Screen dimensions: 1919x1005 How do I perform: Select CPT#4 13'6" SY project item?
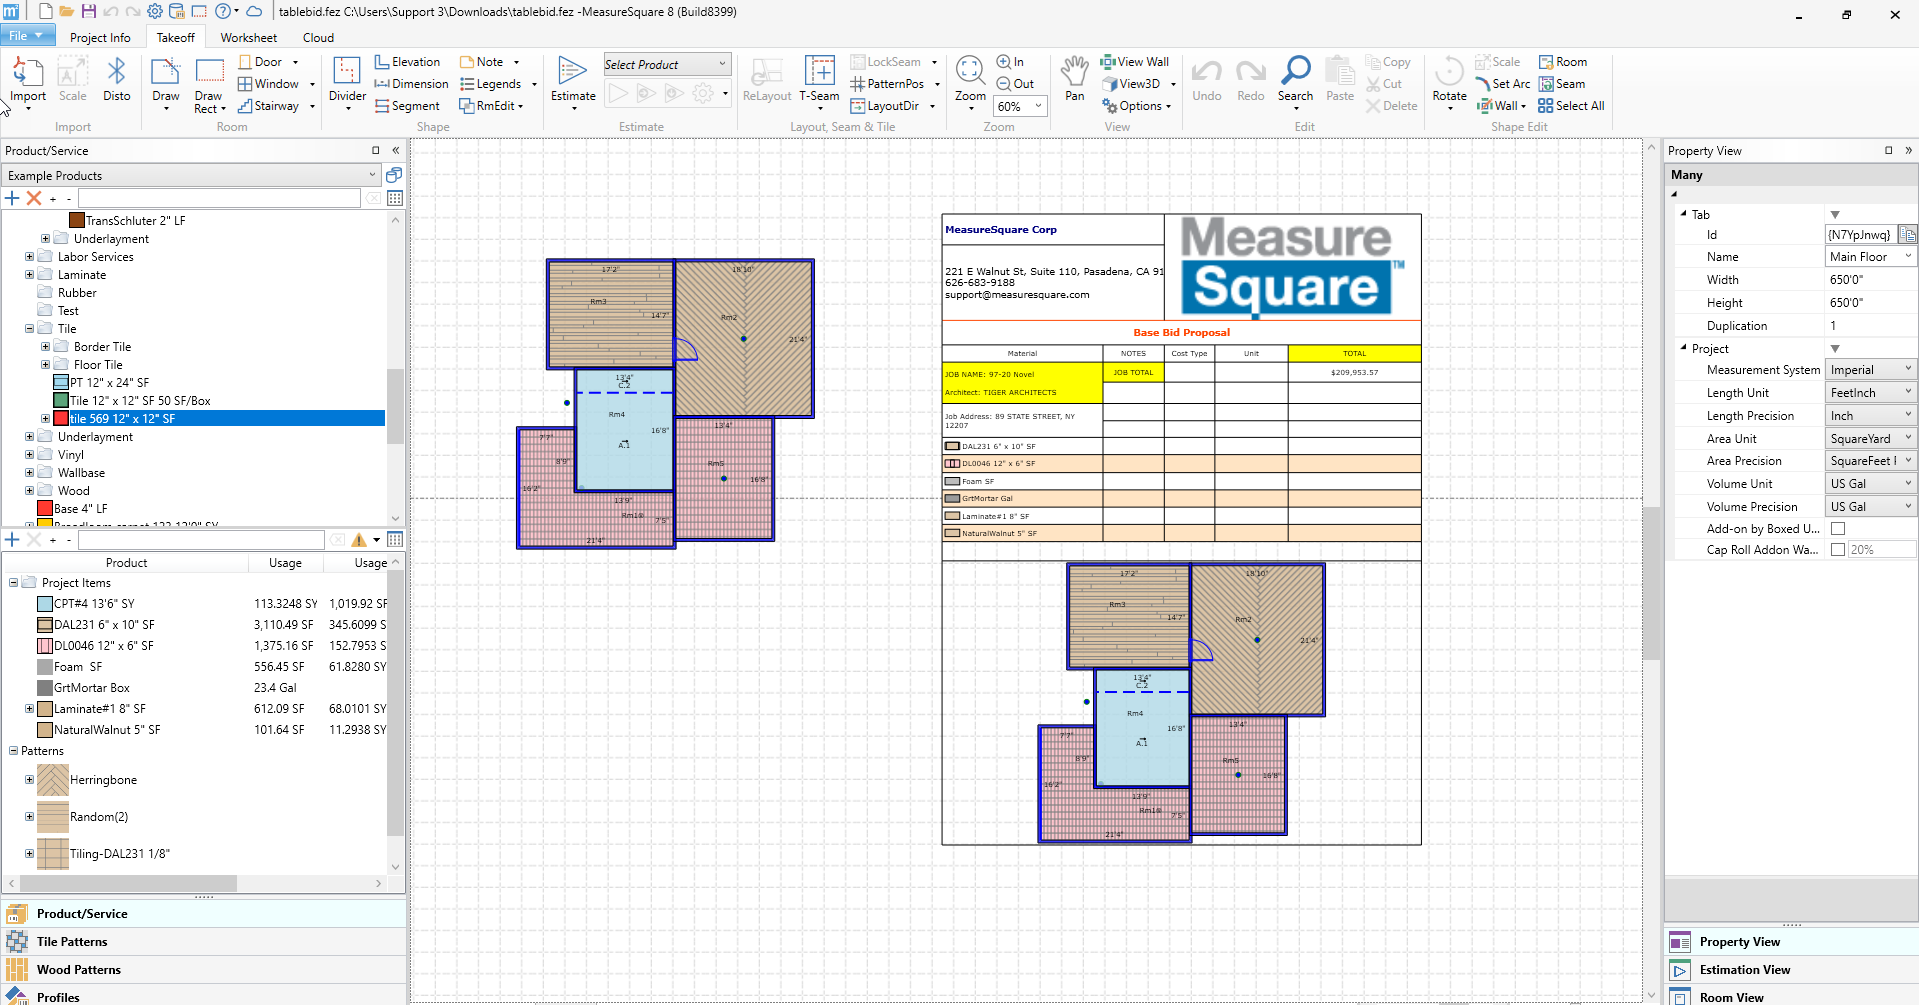point(94,604)
